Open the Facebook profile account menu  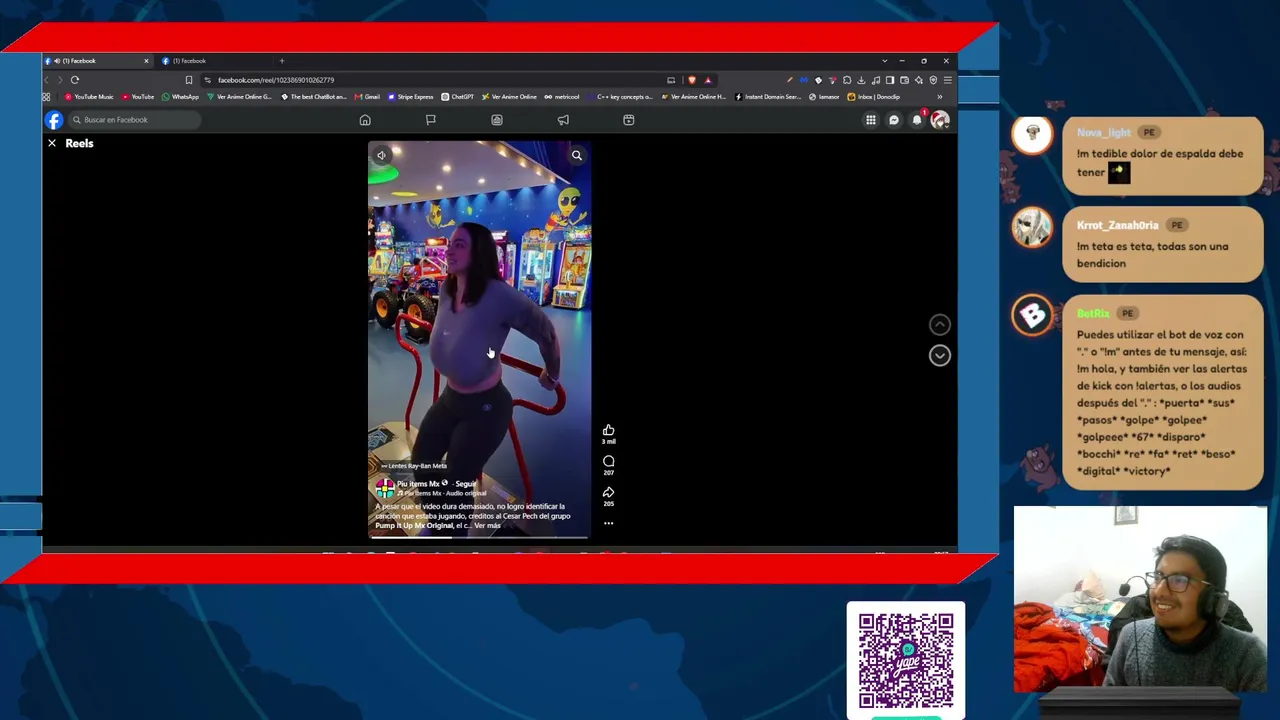point(939,120)
